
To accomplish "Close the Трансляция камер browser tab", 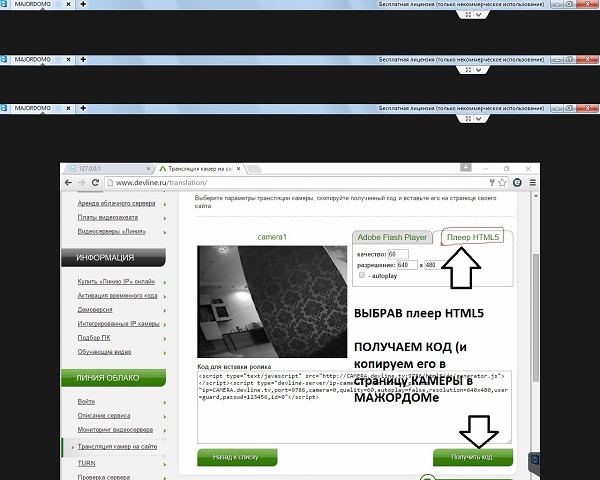I will point(238,168).
